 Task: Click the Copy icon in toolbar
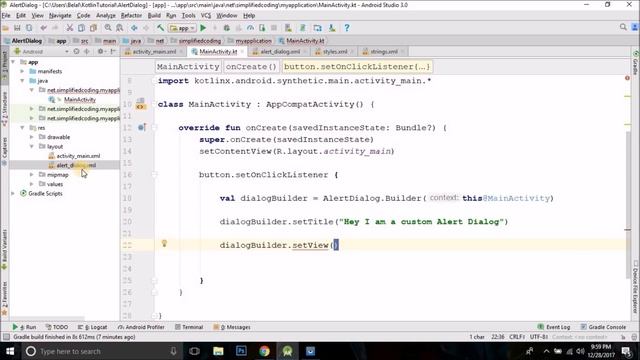(82, 28)
